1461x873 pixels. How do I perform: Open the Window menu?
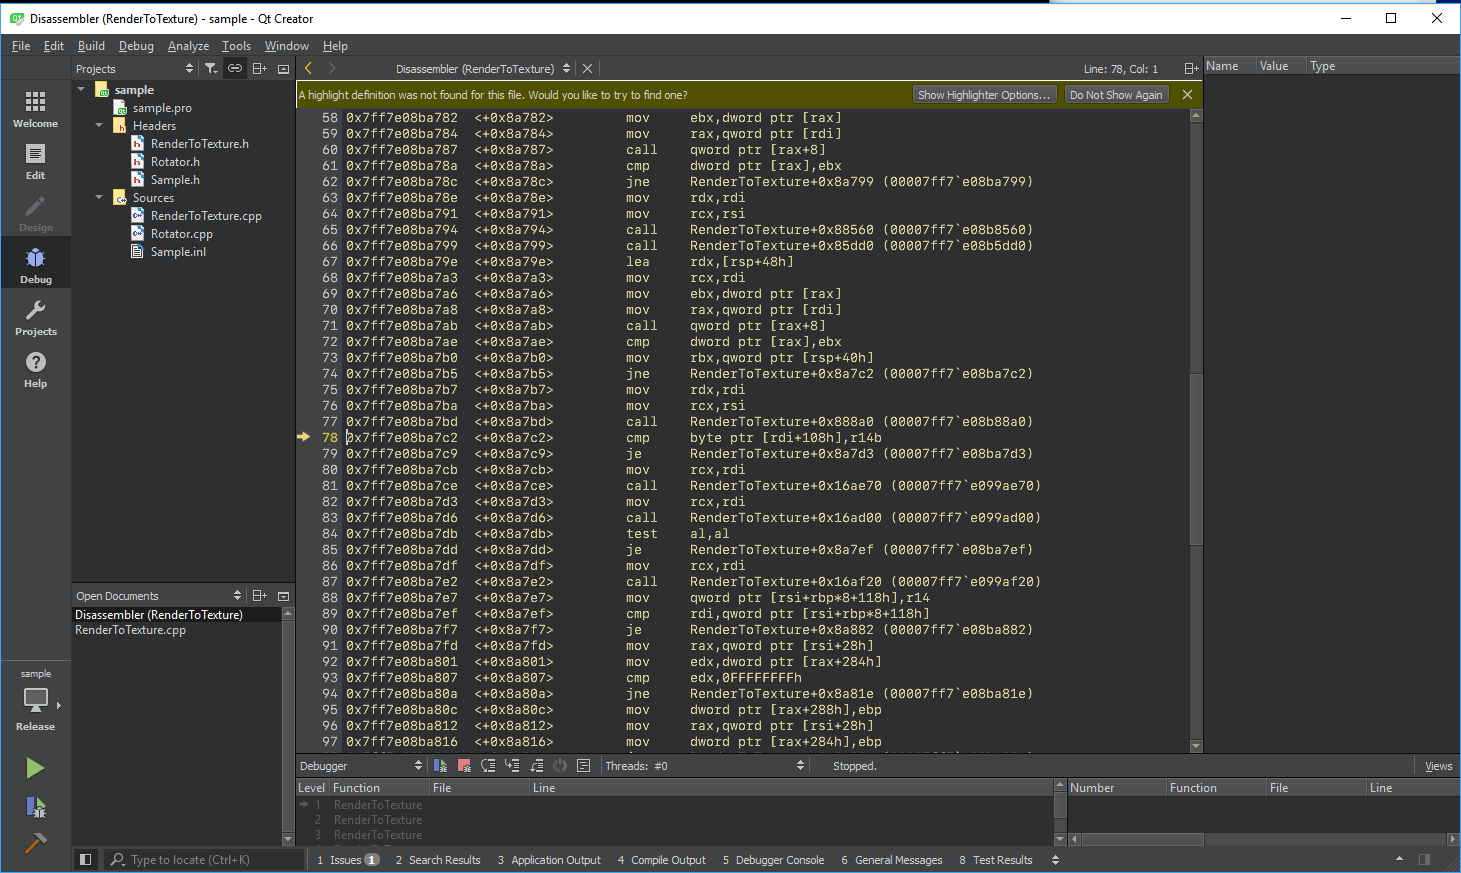(286, 46)
